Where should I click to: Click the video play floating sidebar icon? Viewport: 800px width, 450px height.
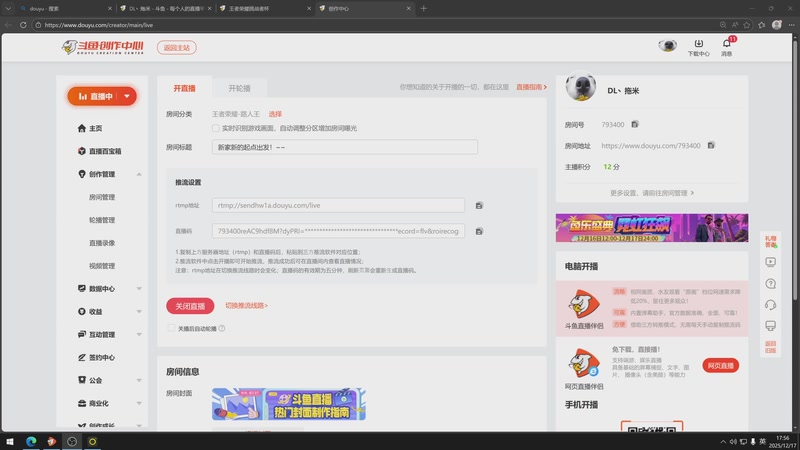770,262
